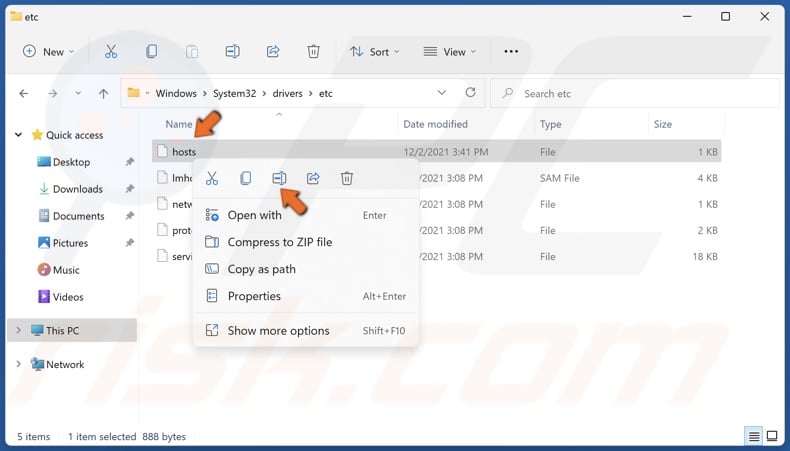Open the View dropdown menu
This screenshot has width=790, height=451.
click(449, 51)
